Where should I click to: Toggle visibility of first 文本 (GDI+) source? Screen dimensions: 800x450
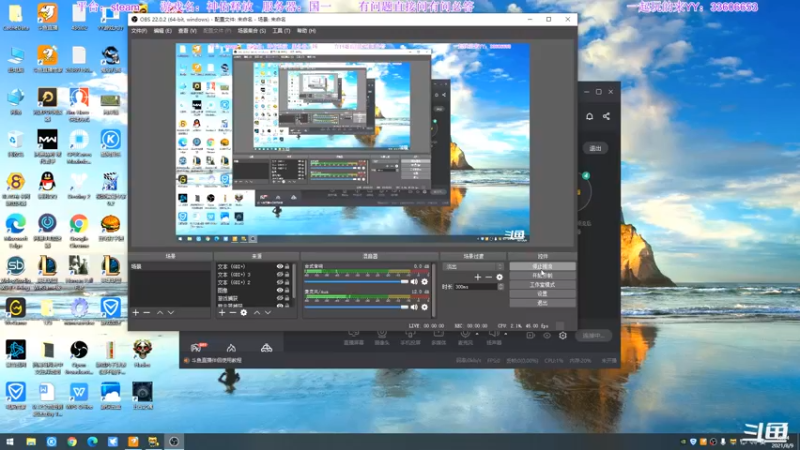coord(280,266)
